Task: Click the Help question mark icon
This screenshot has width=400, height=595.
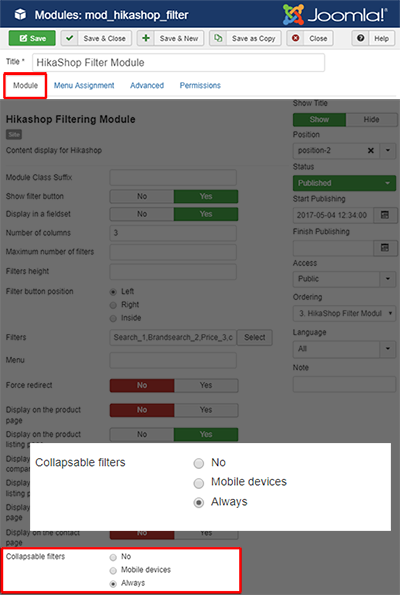Action: point(361,38)
